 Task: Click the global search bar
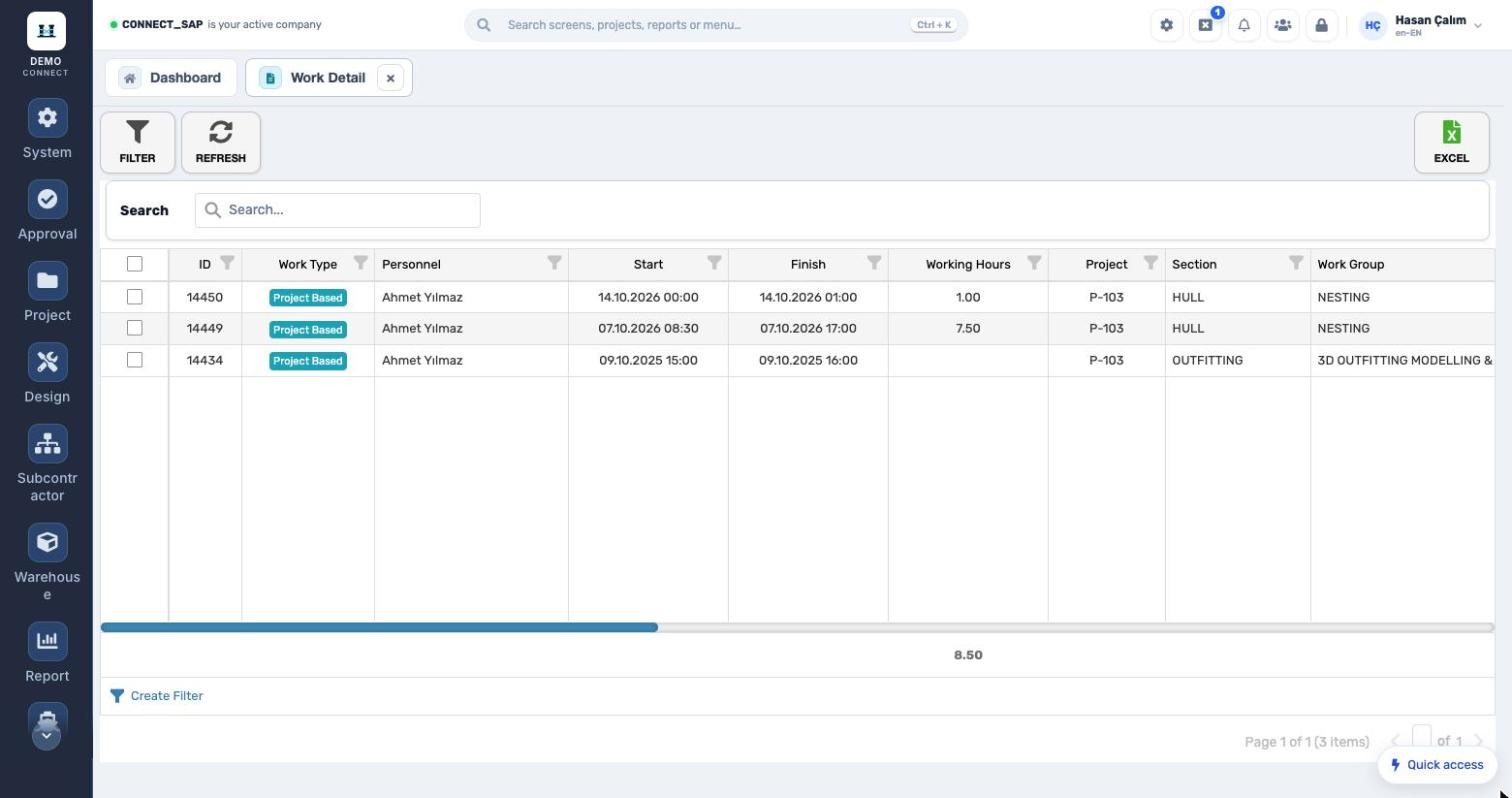(x=716, y=25)
